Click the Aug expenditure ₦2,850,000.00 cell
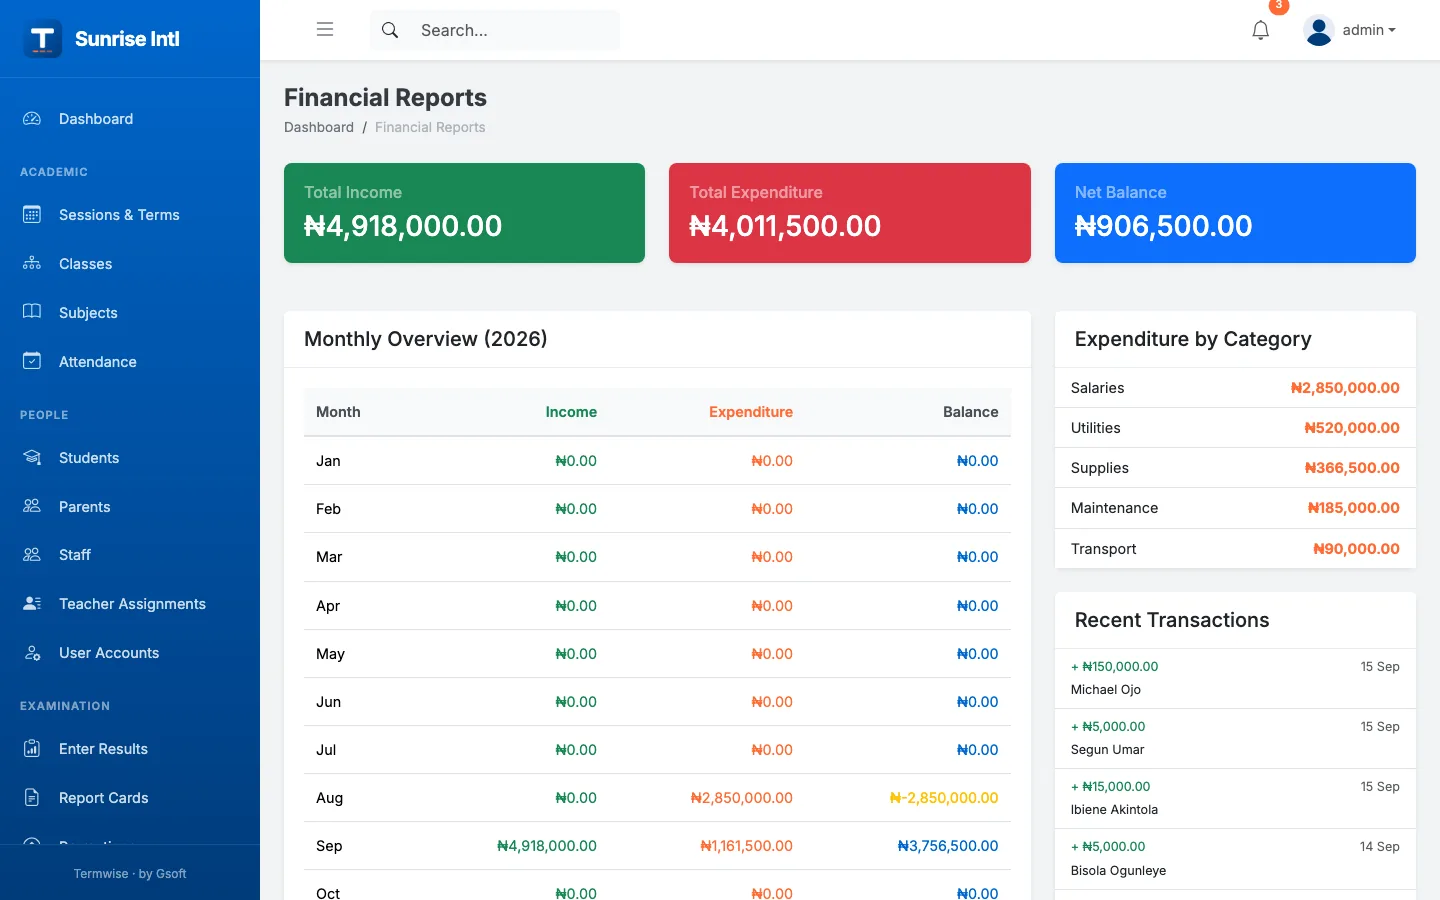Viewport: 1440px width, 900px height. 741,798
